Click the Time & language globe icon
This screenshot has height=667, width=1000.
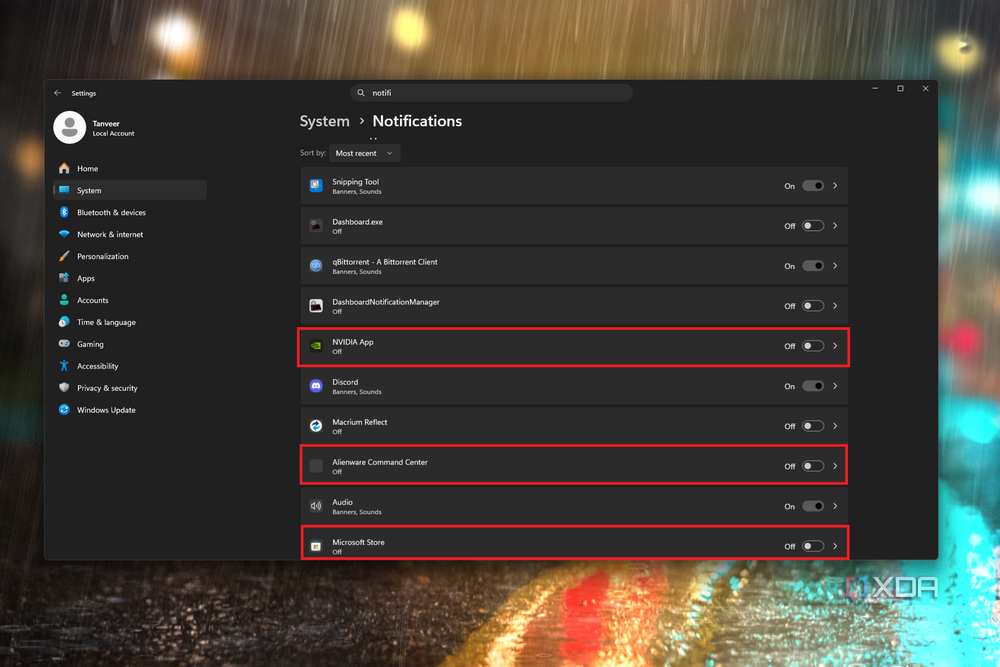[64, 322]
